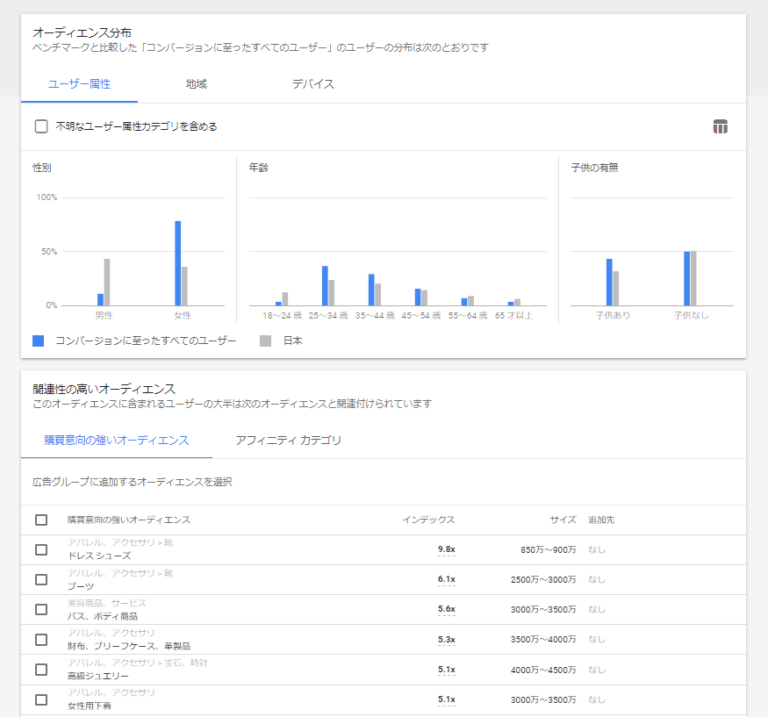
Task: Select the ブーツ row checkbox
Action: [x=41, y=579]
